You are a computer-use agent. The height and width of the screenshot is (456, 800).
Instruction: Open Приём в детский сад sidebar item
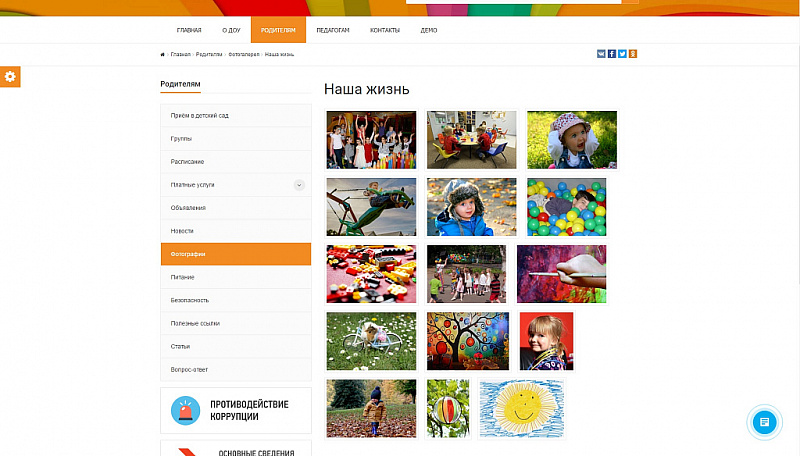coord(236,115)
